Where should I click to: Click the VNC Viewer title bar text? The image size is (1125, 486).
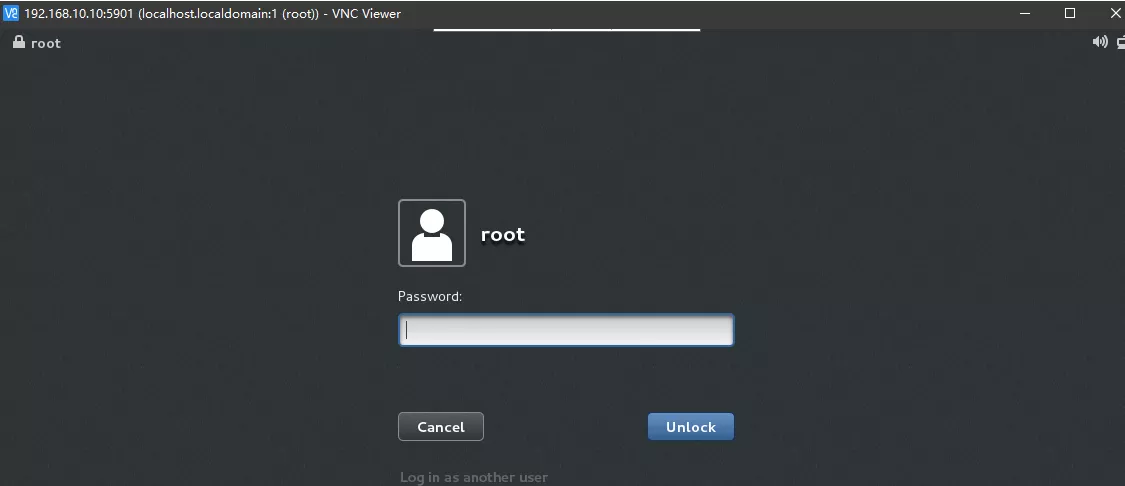[212, 13]
